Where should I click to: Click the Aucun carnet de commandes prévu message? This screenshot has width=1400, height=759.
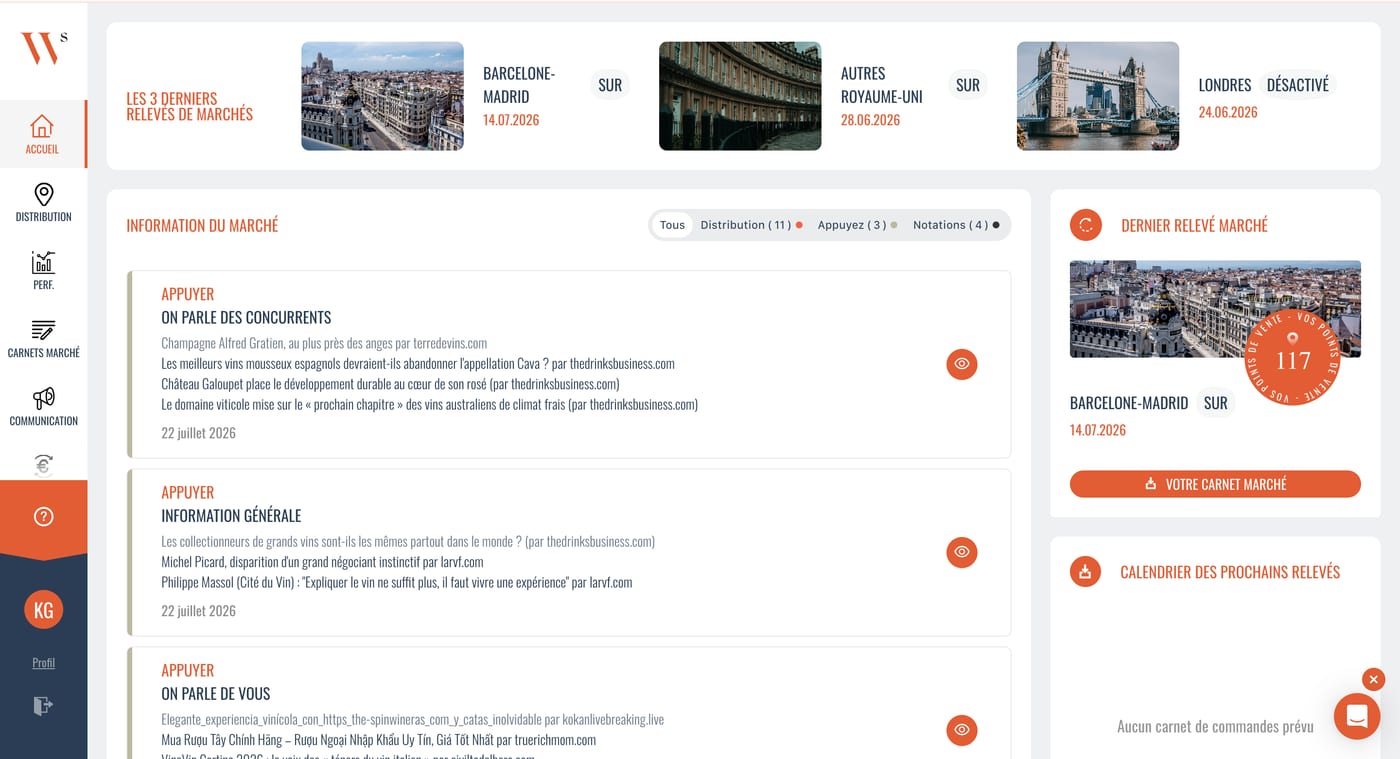coord(1215,727)
